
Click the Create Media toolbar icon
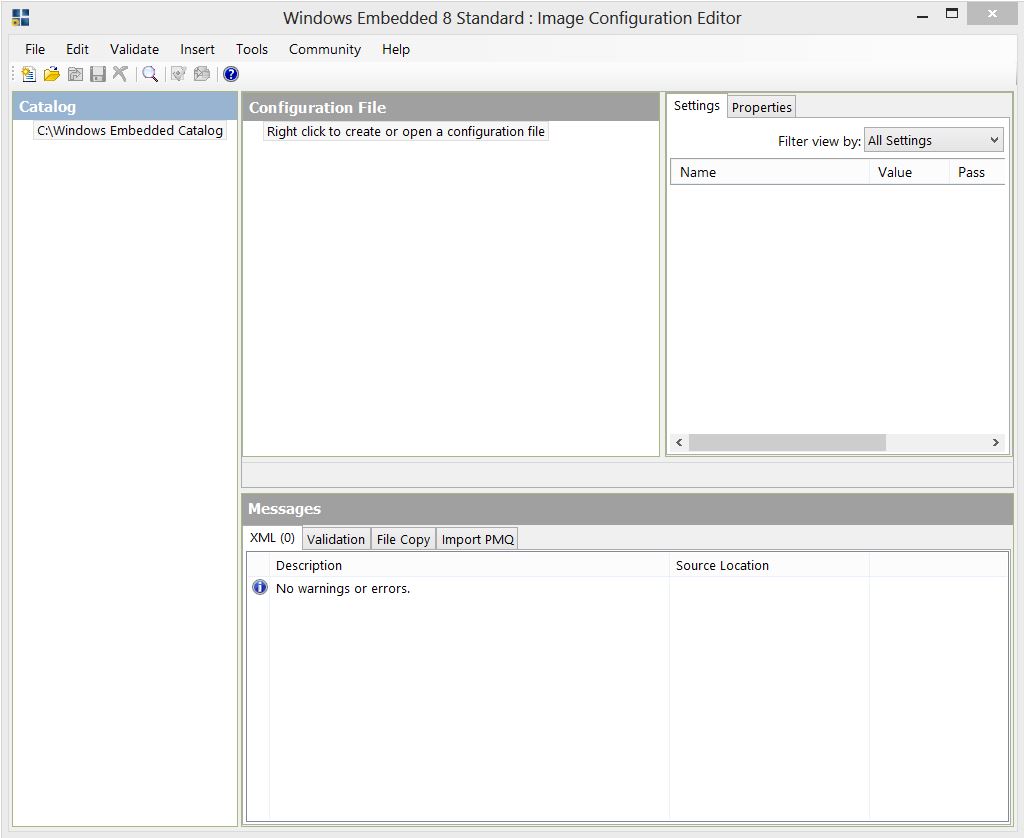point(202,74)
